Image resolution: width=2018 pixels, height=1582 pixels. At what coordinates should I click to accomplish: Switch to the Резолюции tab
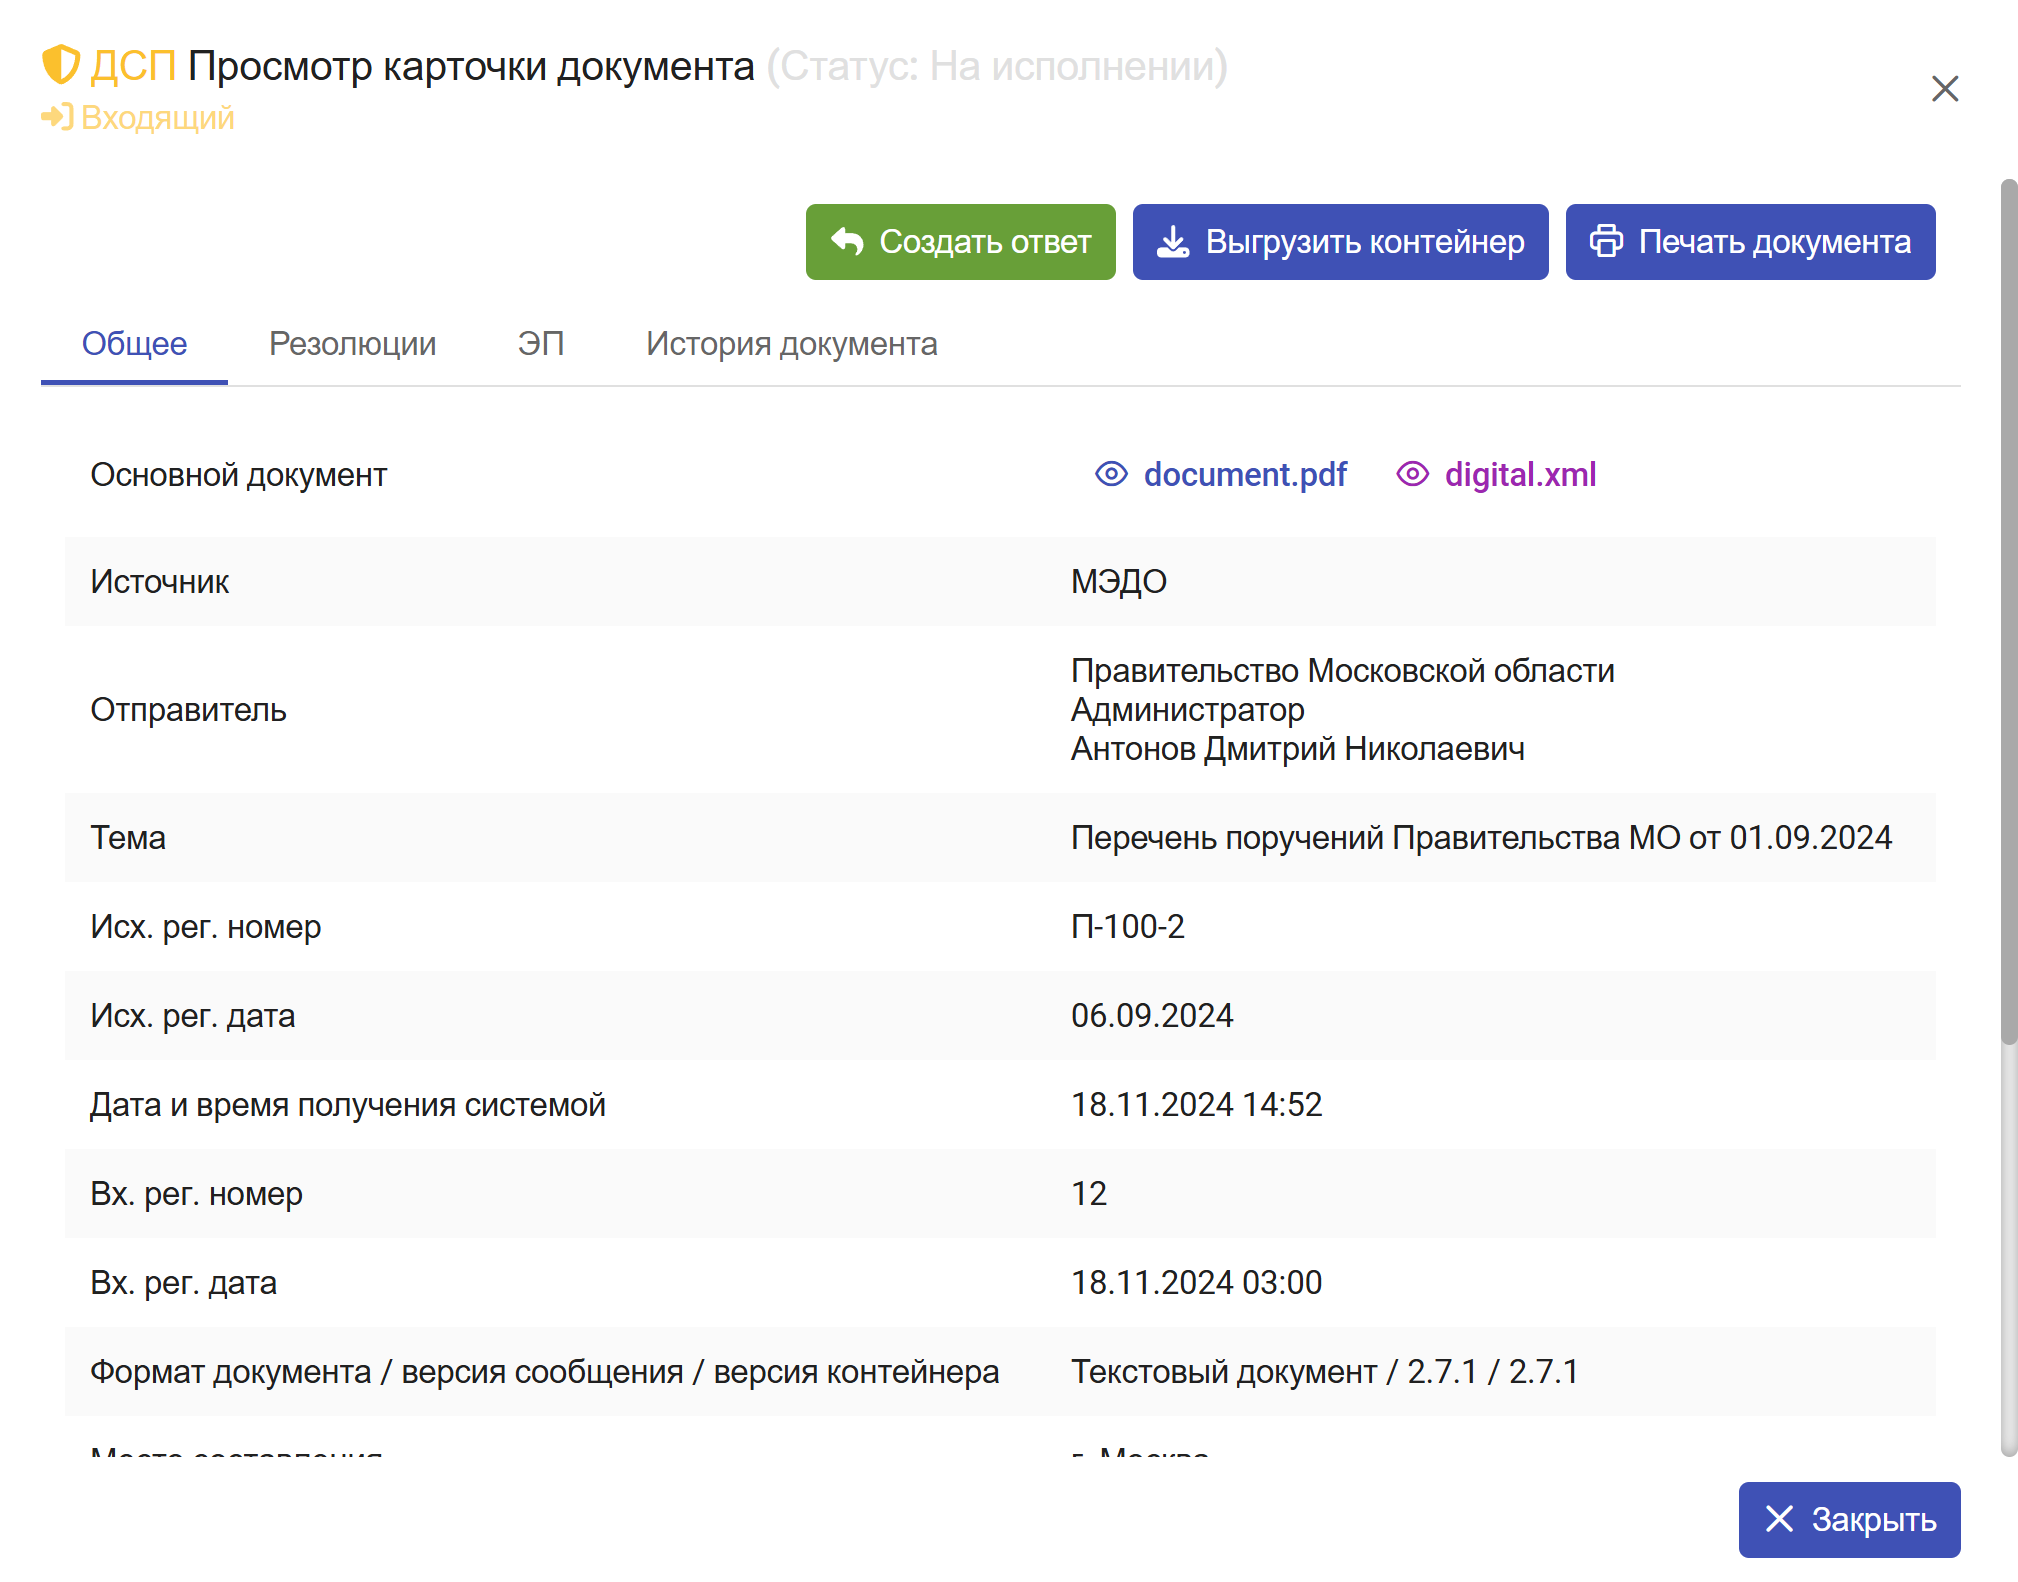point(352,344)
